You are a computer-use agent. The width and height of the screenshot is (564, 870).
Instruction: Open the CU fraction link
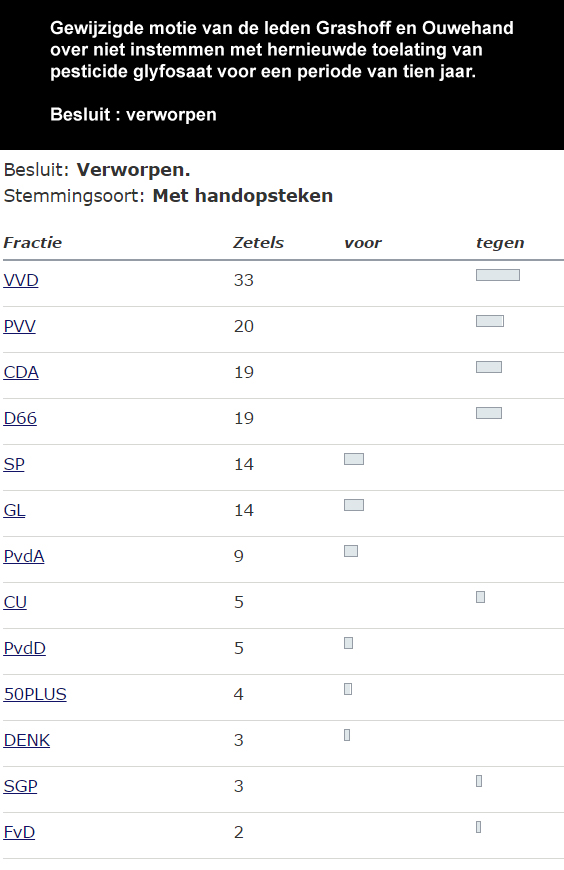pyautogui.click(x=15, y=603)
